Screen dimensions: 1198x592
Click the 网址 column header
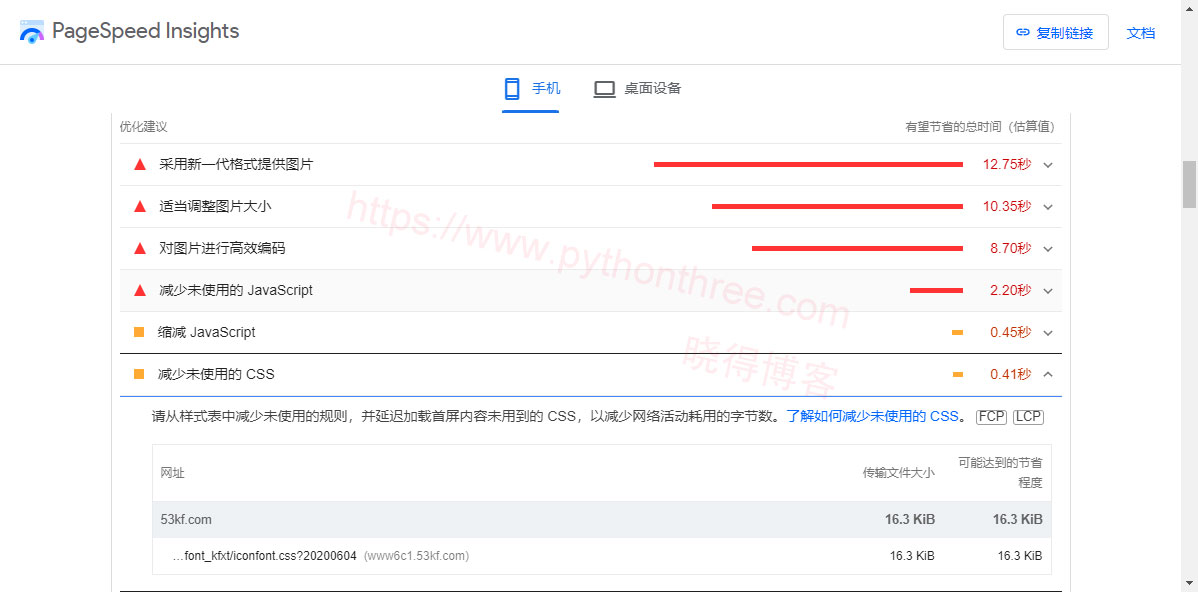[173, 473]
